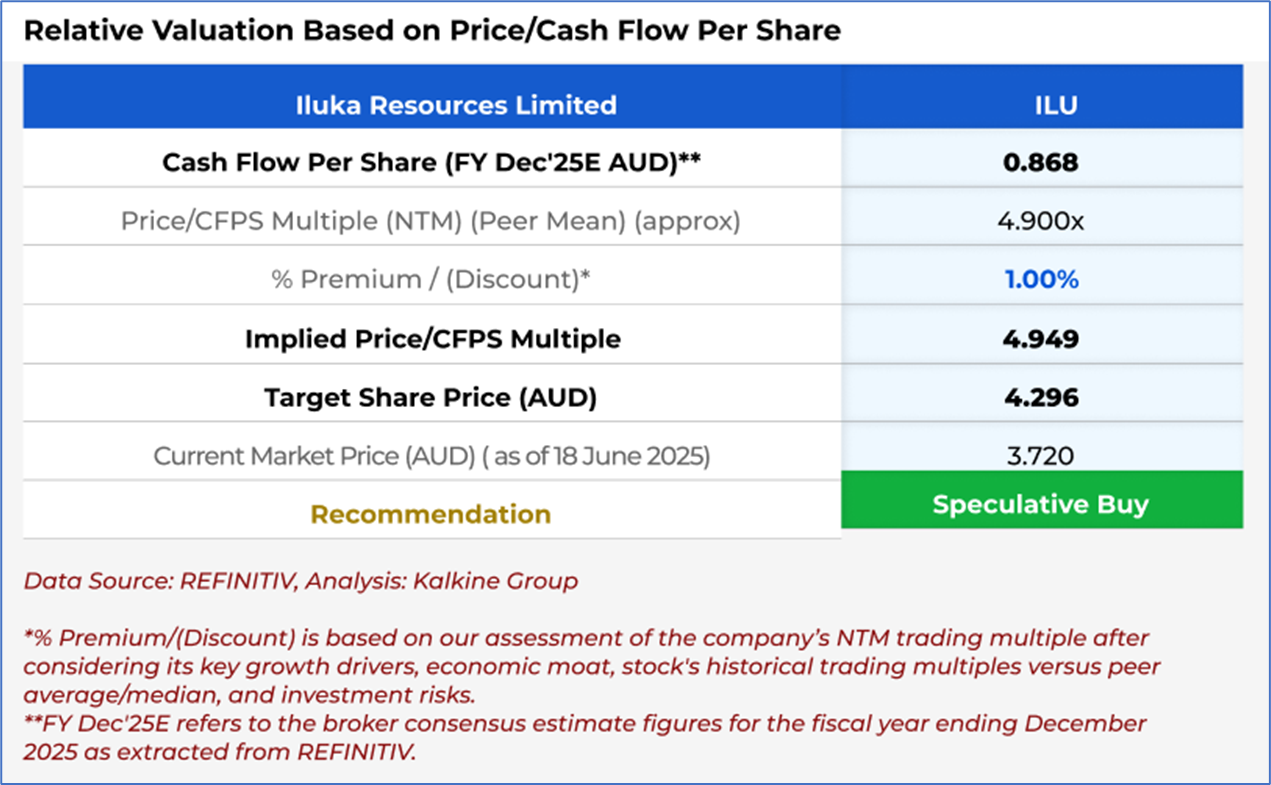The height and width of the screenshot is (785, 1271).
Task: Click the Data Source REFINITIV attribution line
Action: tap(300, 580)
